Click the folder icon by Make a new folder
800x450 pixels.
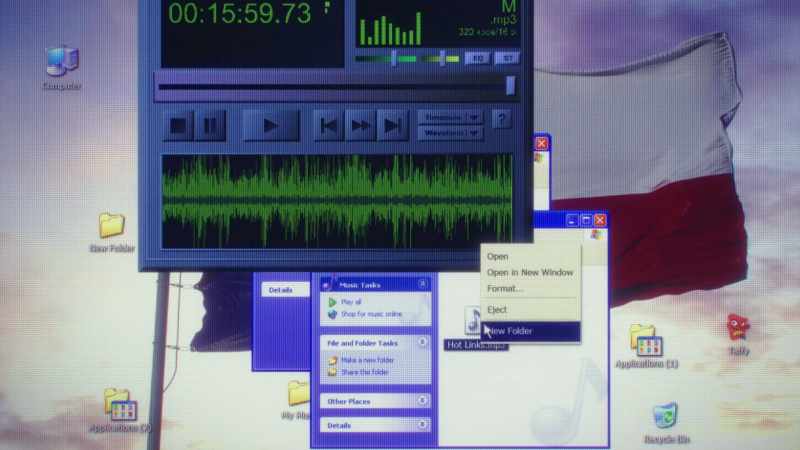coord(333,360)
